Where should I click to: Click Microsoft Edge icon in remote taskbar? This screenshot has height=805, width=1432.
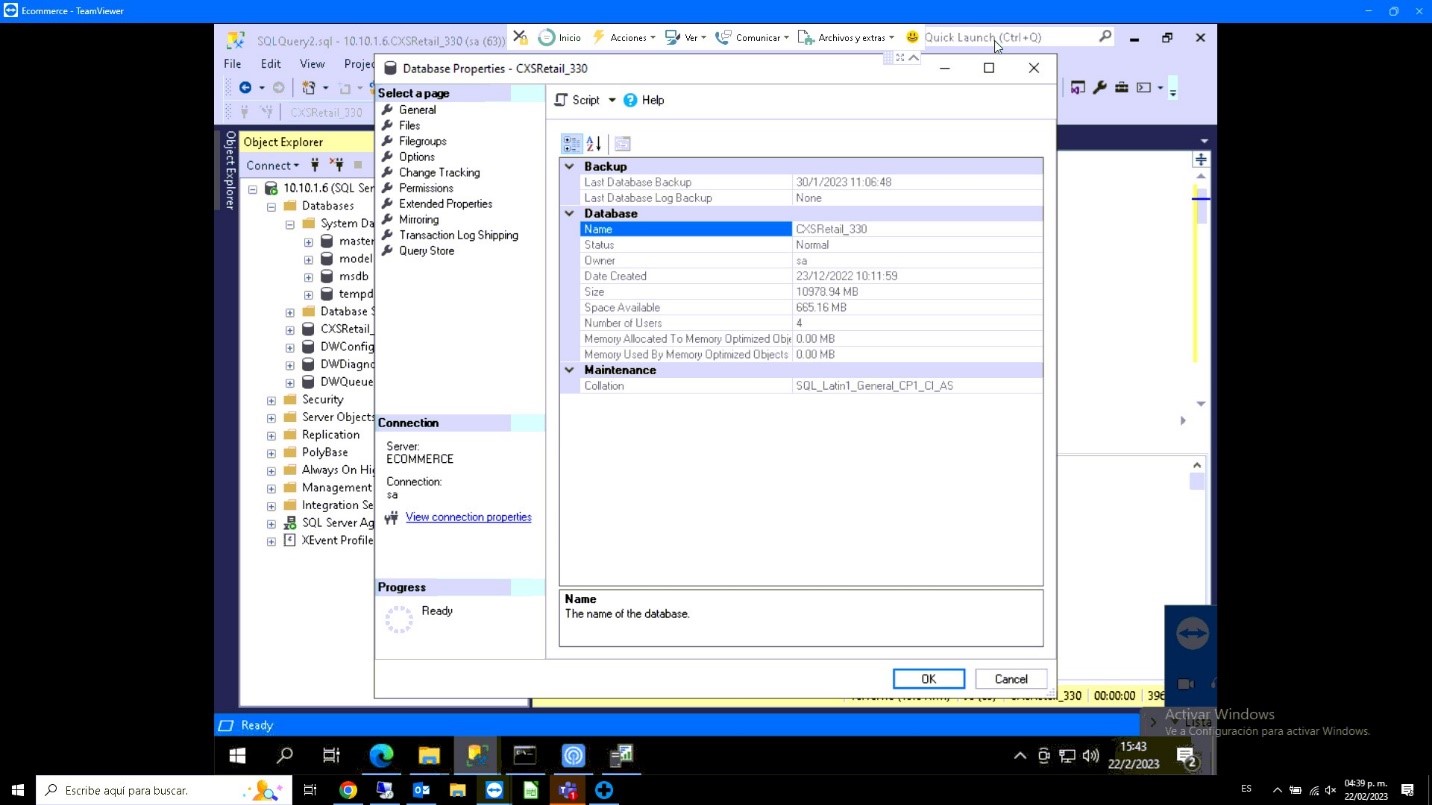[x=381, y=756]
